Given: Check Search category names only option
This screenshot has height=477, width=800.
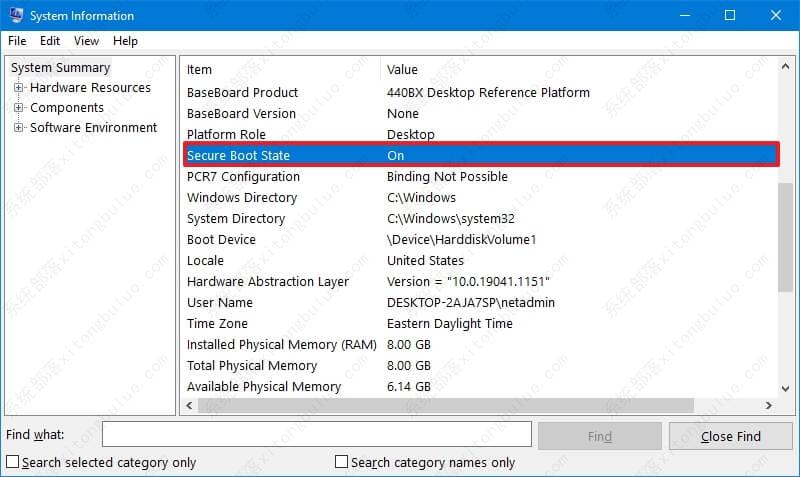Looking at the screenshot, I should (342, 462).
